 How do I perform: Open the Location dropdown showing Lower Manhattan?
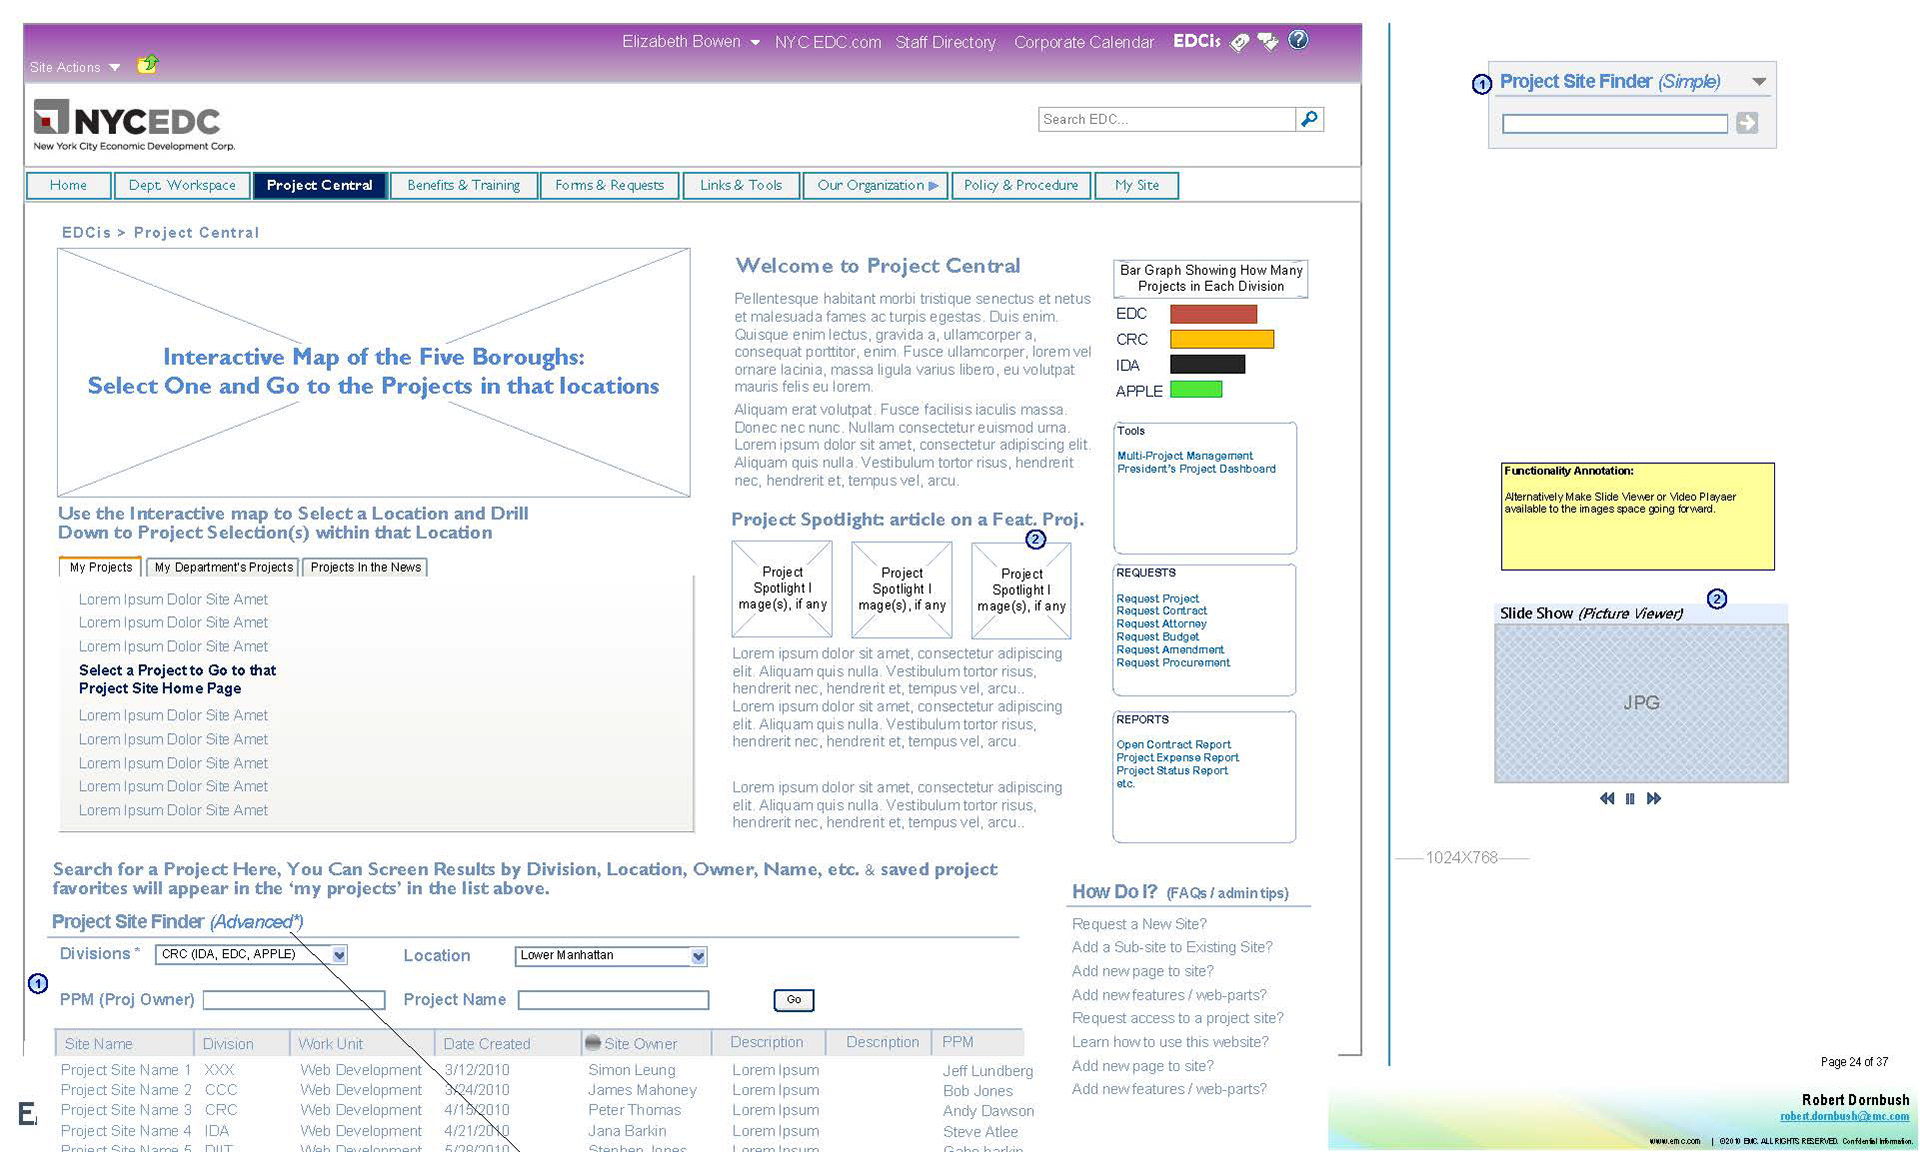(x=698, y=956)
